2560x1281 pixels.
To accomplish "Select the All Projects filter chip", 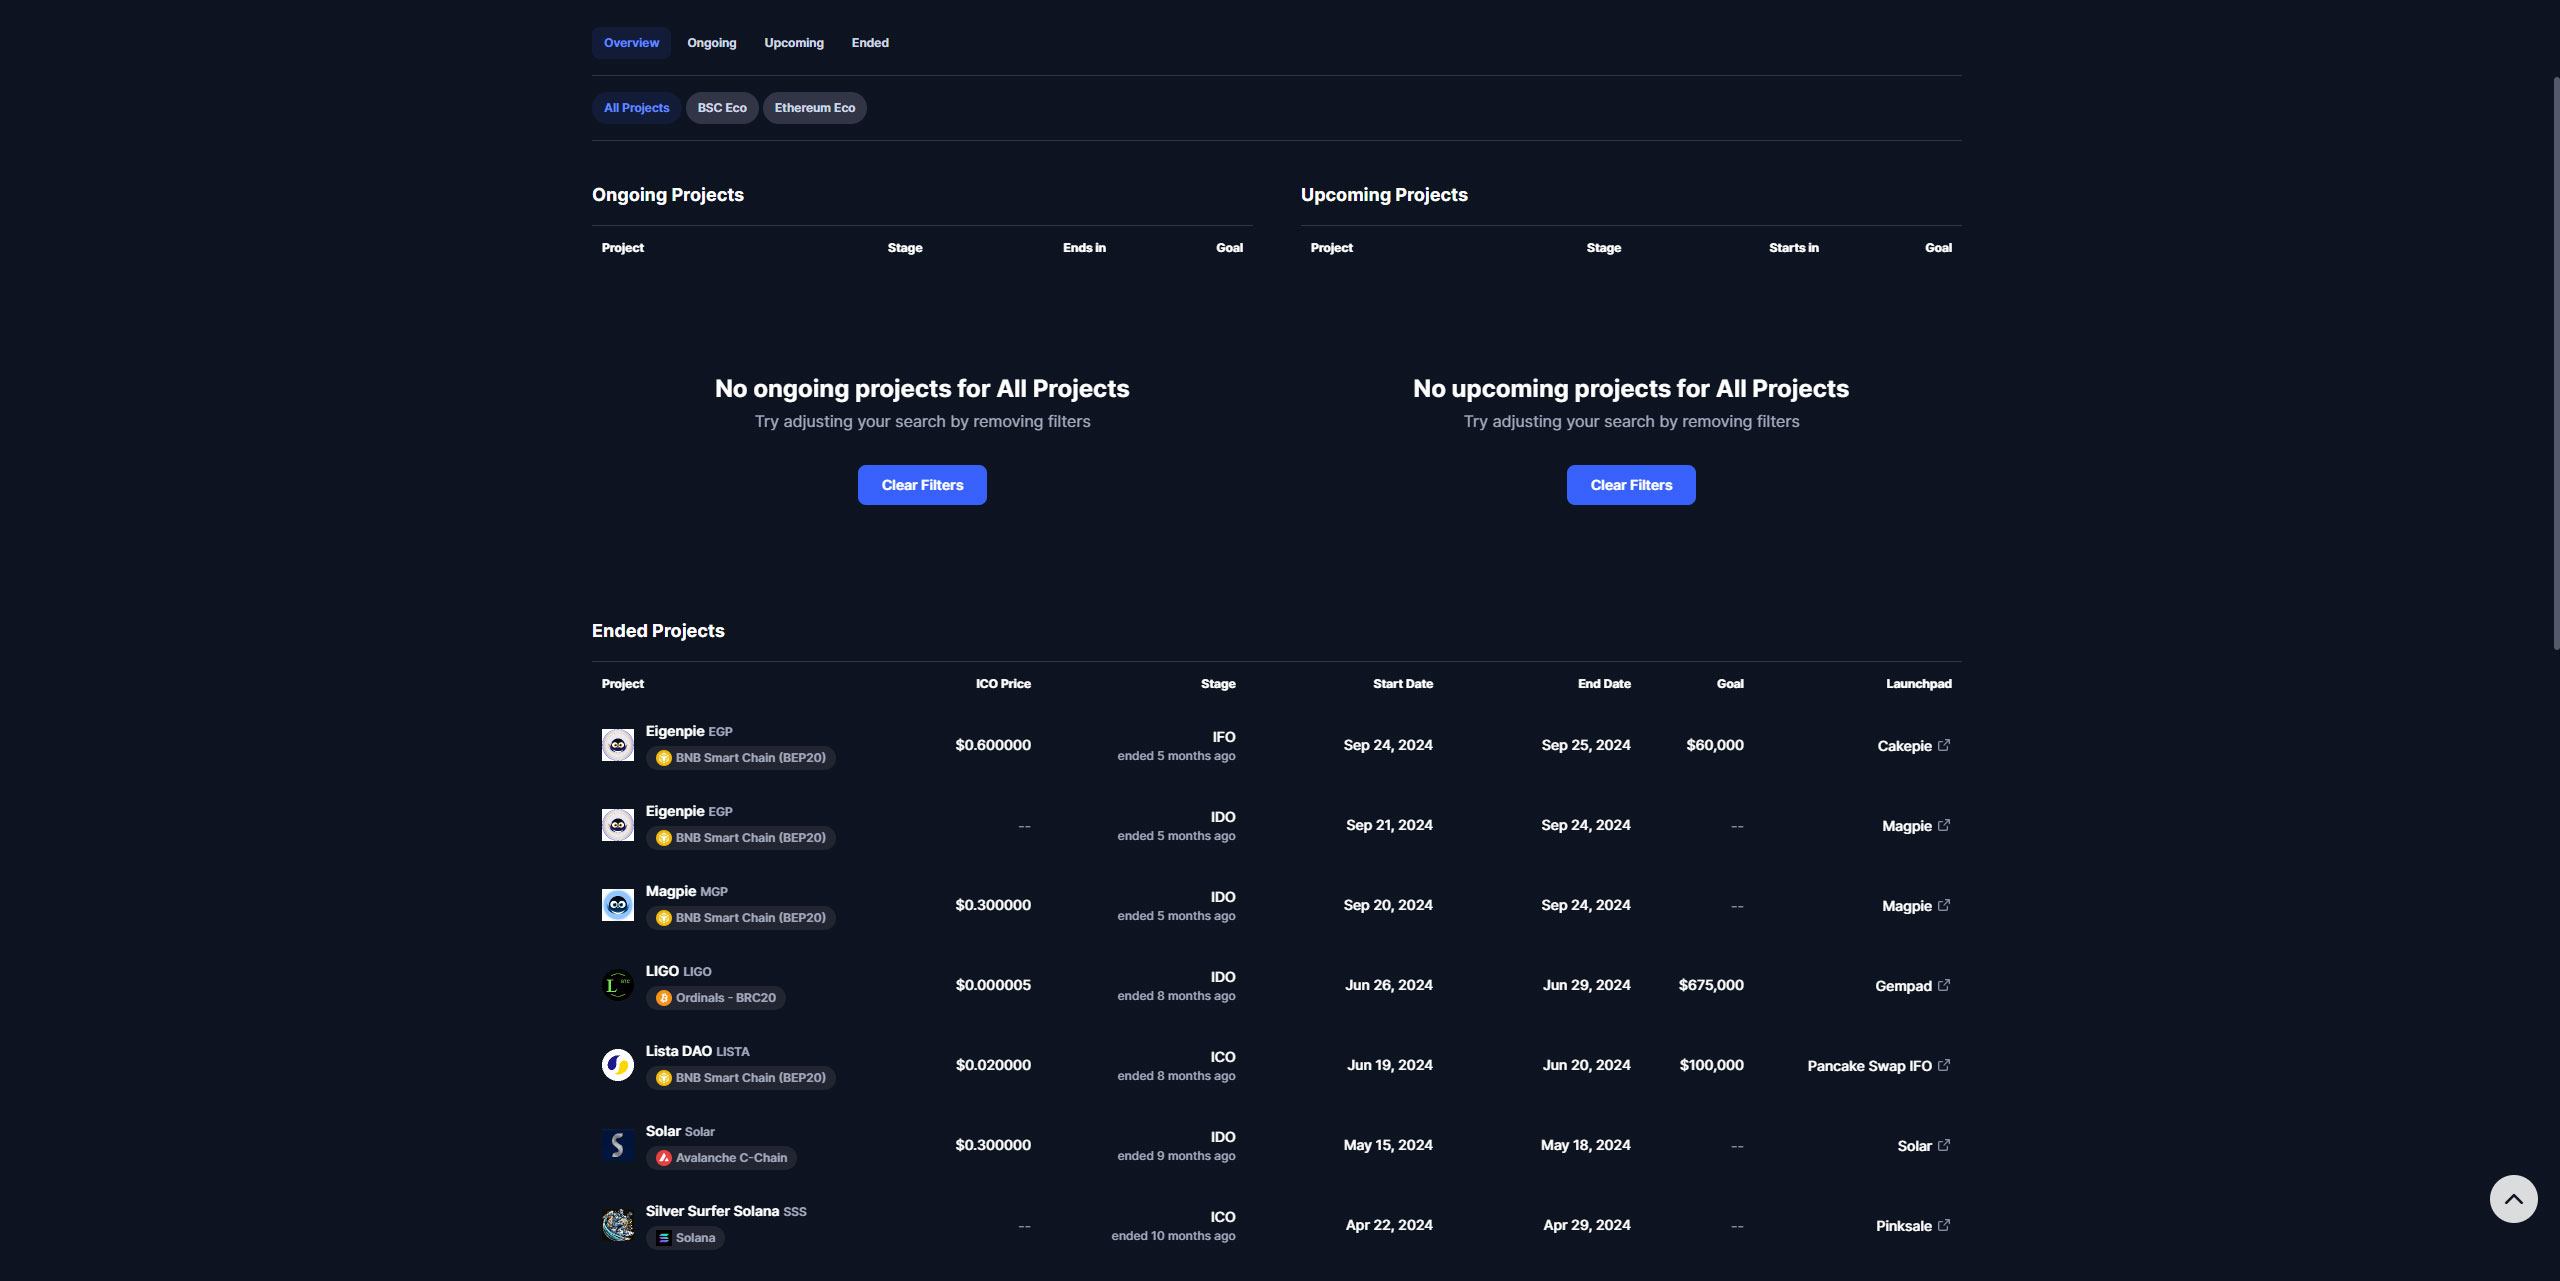I will [636, 107].
